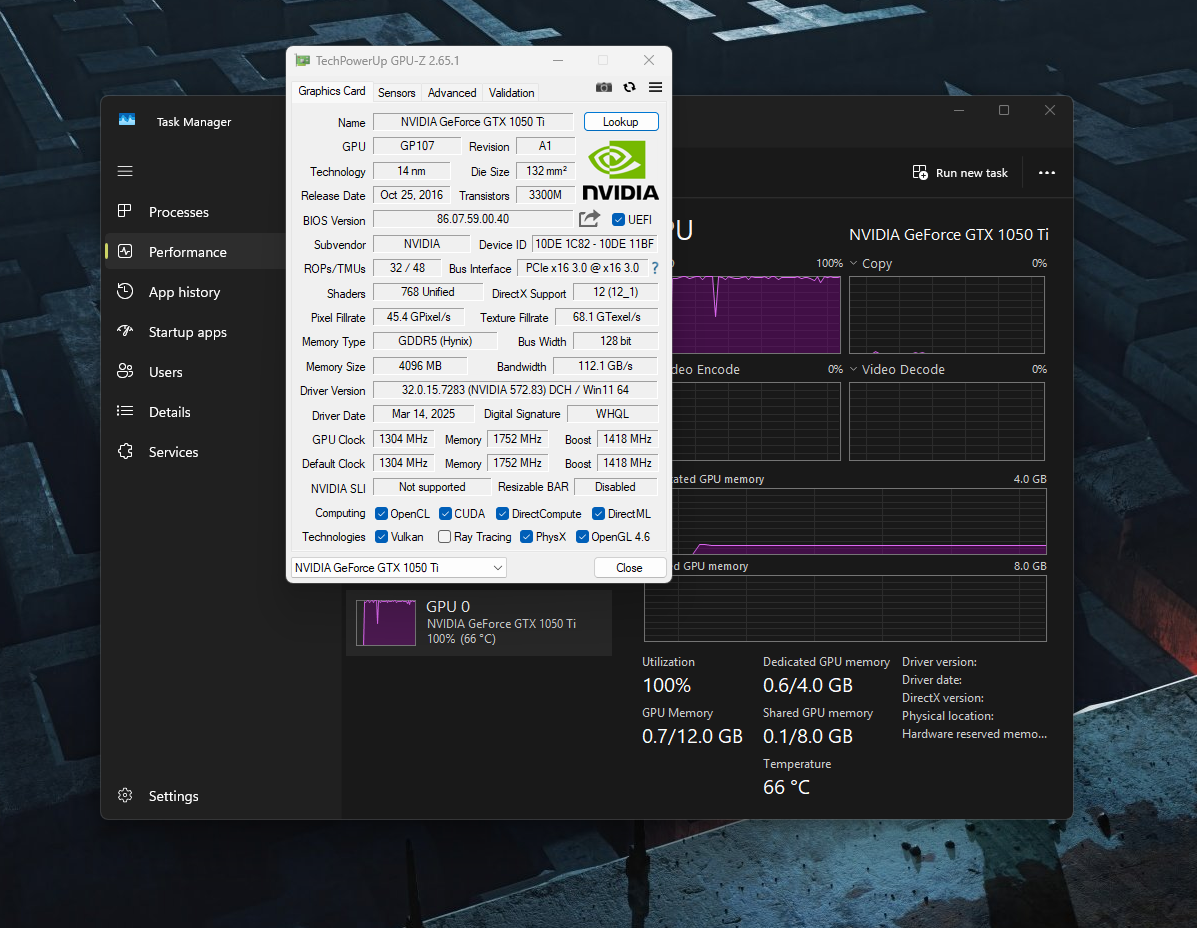Toggle the DirectCompute checkbox
Viewport: 1197px width, 928px height.
pos(502,514)
